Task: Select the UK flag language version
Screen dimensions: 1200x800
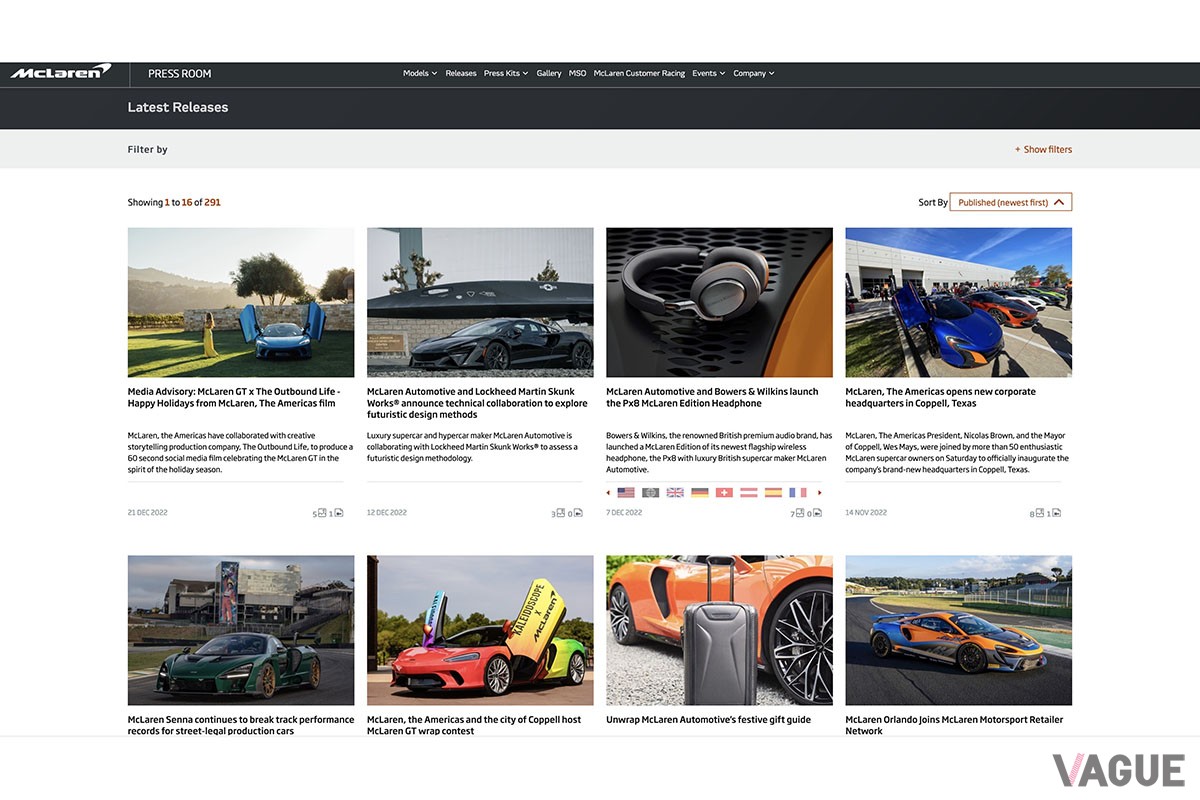Action: 675,493
